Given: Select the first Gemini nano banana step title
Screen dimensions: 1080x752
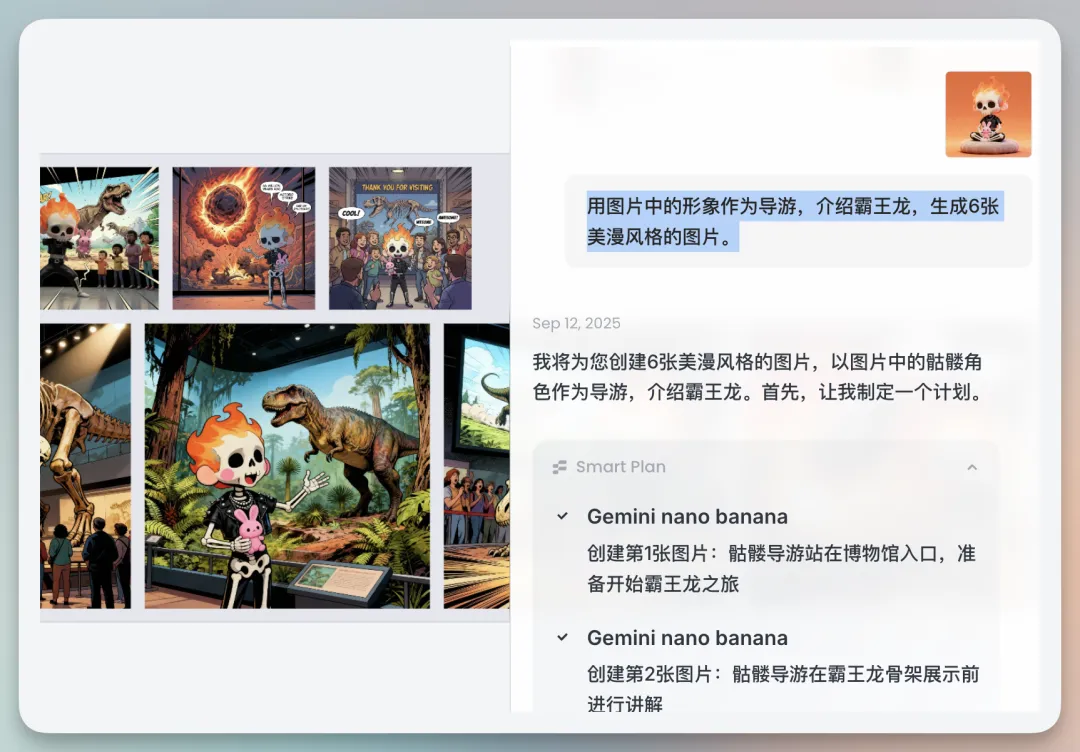Looking at the screenshot, I should pyautogui.click(x=687, y=517).
